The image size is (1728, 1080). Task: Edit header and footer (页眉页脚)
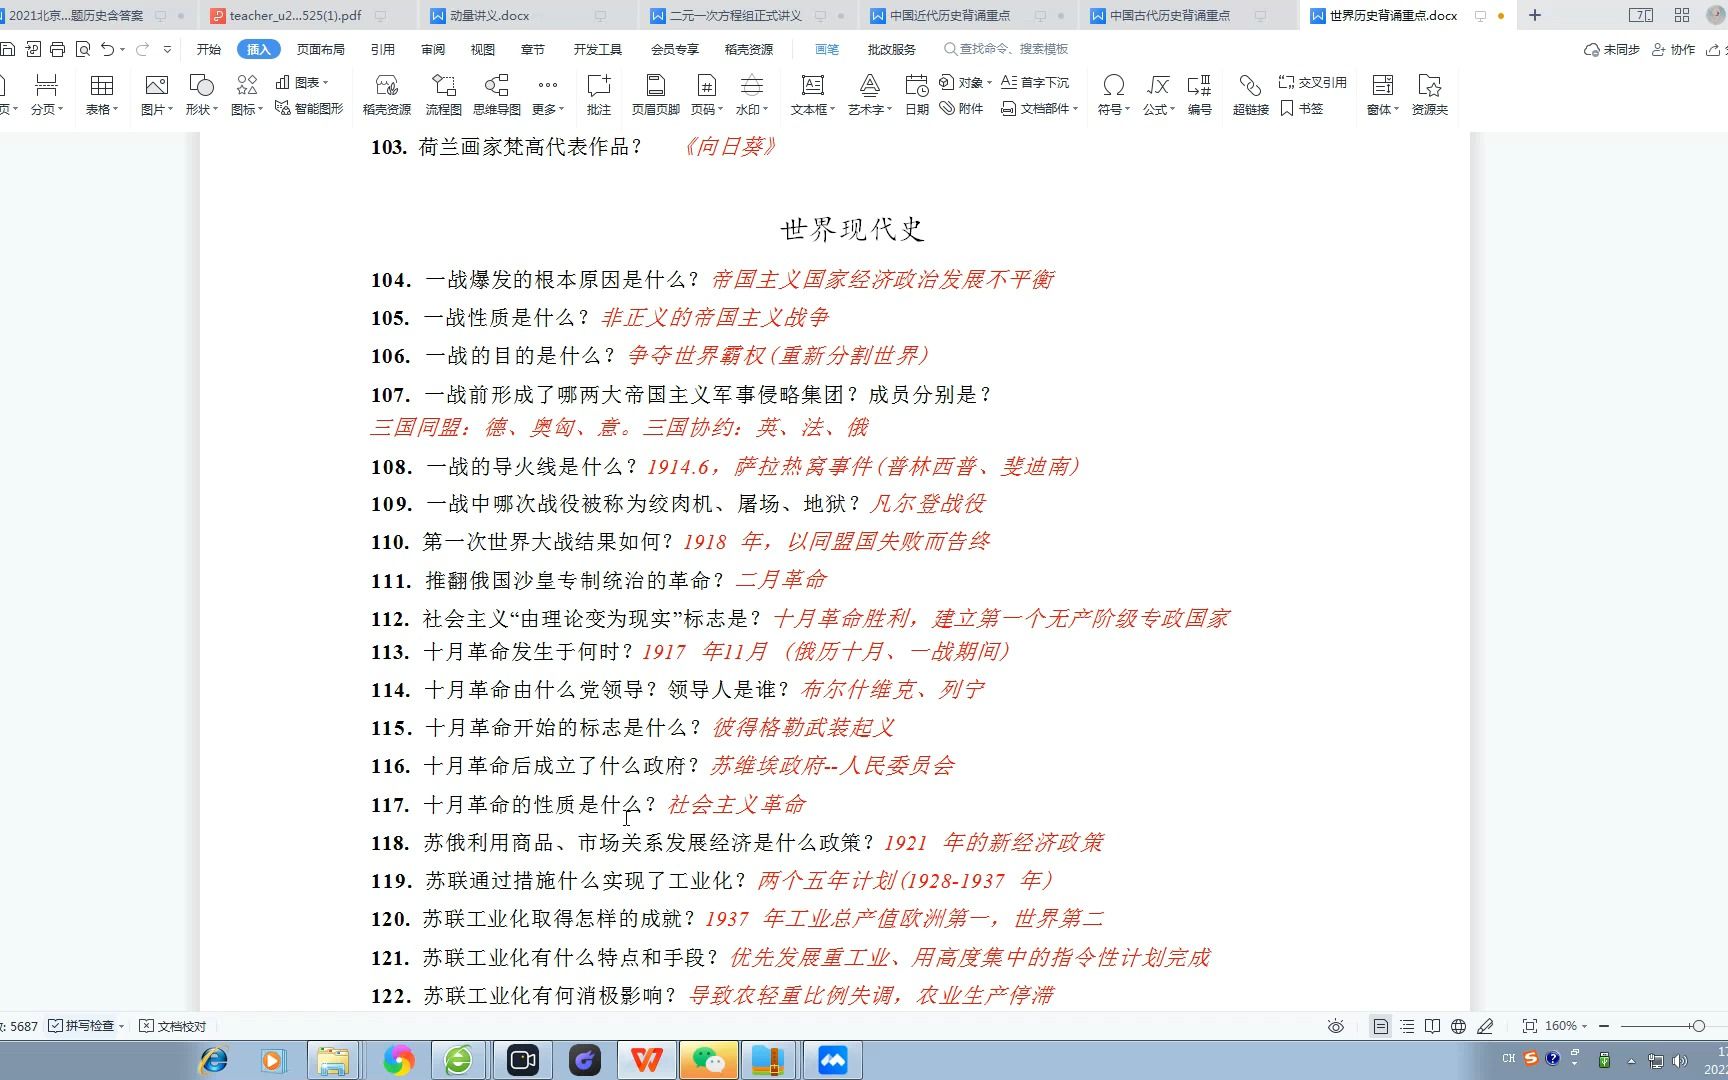[x=656, y=95]
